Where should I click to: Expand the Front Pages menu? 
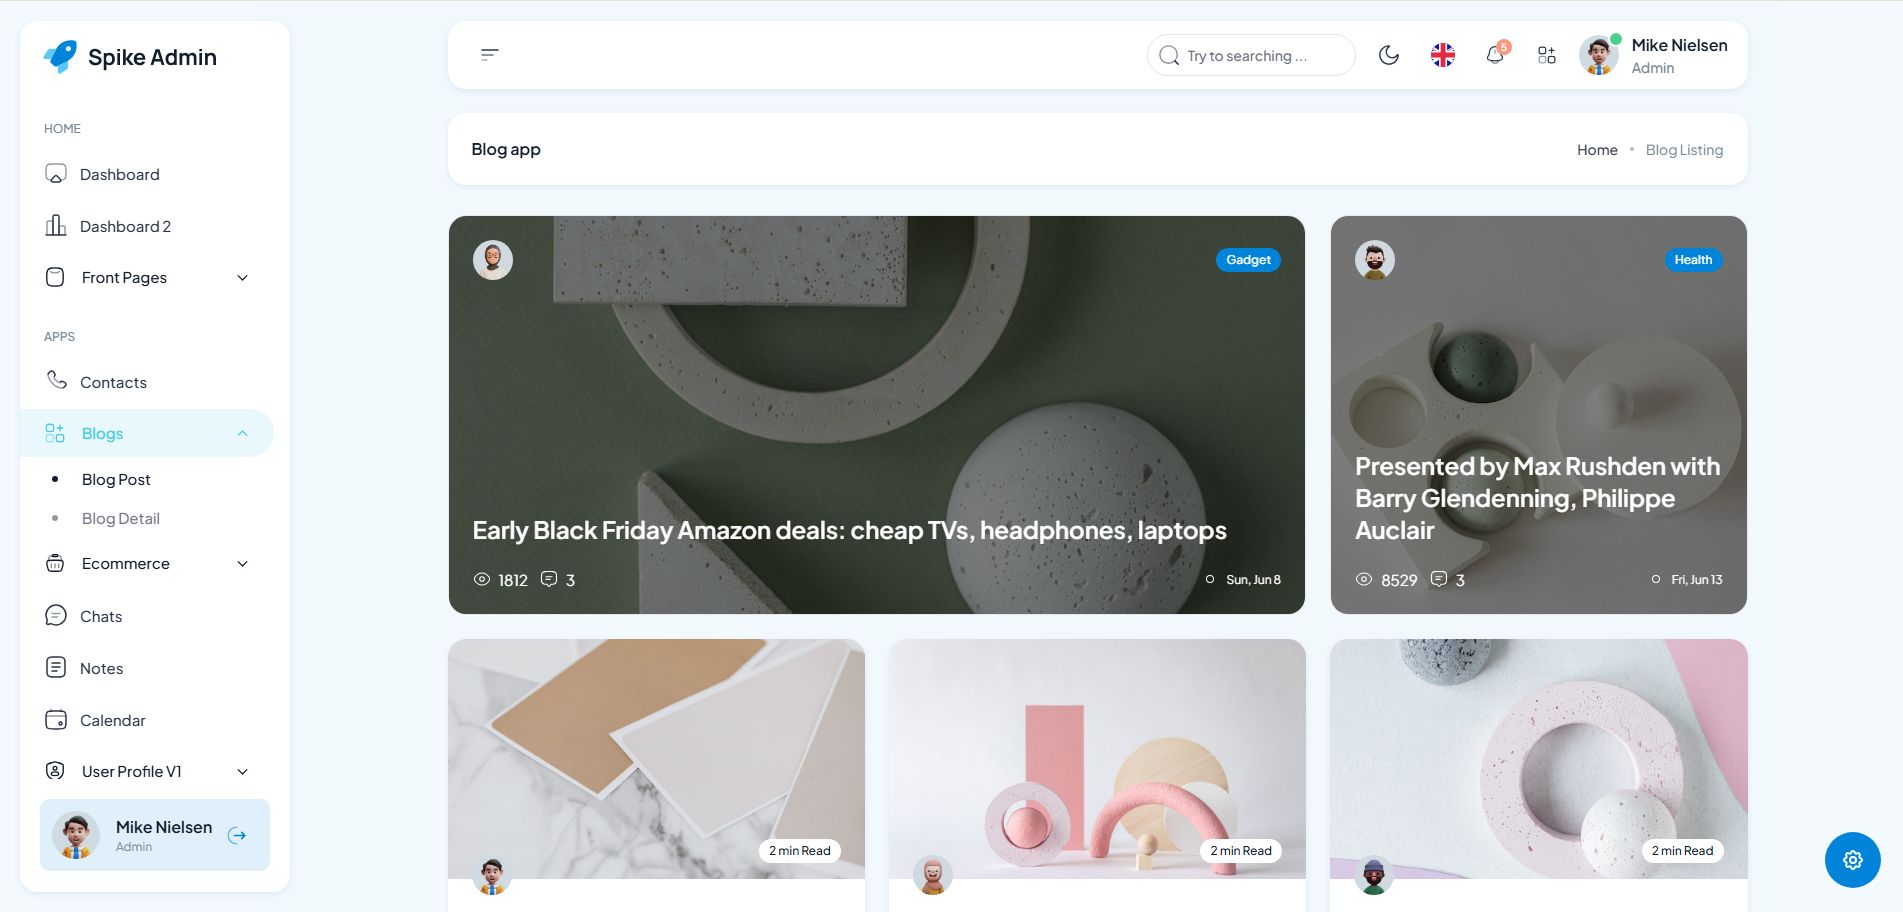147,278
